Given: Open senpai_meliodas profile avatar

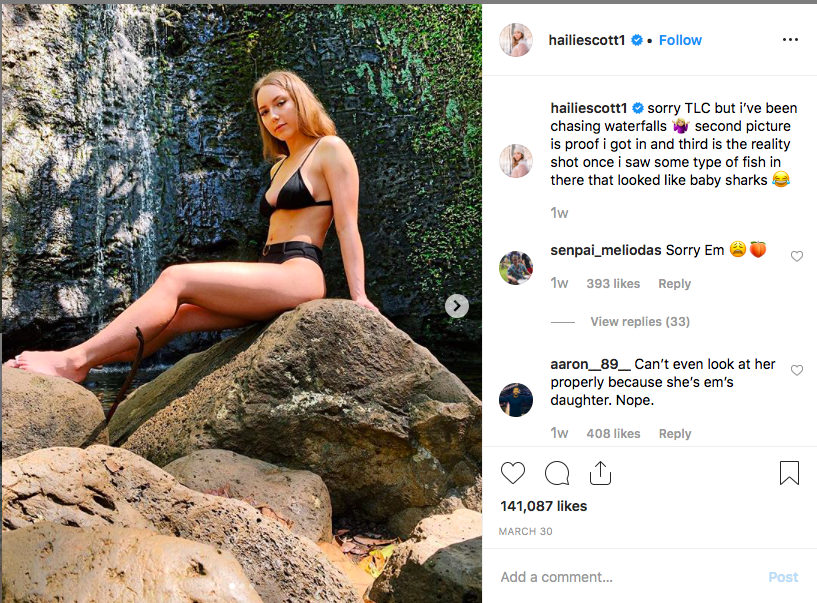Looking at the screenshot, I should [516, 267].
